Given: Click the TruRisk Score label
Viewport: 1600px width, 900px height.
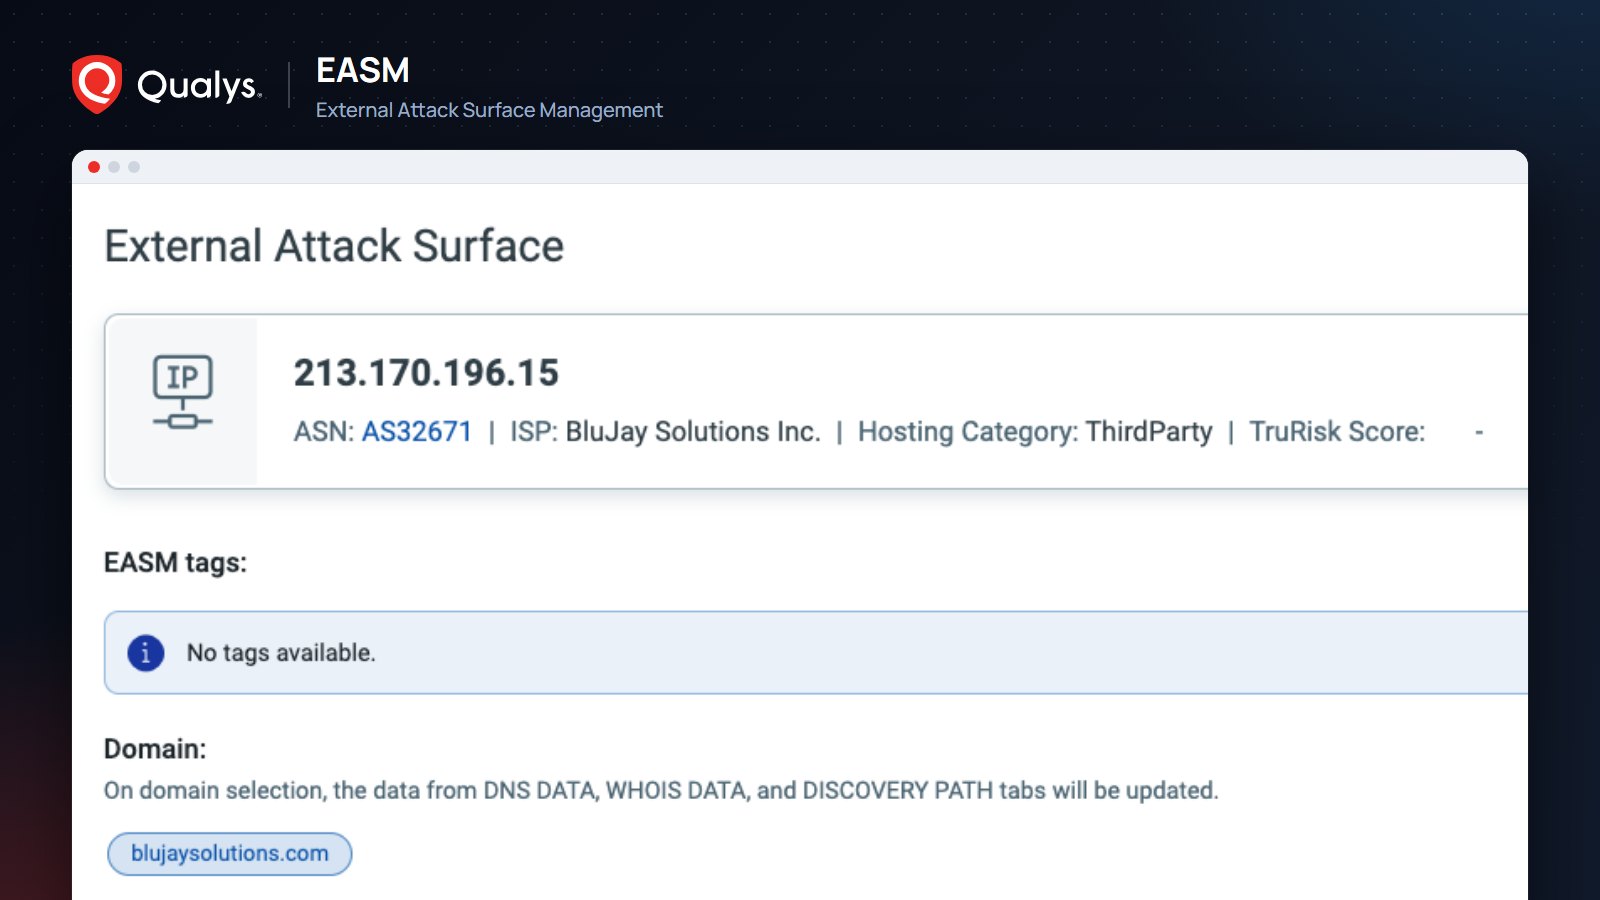Looking at the screenshot, I should tap(1337, 431).
